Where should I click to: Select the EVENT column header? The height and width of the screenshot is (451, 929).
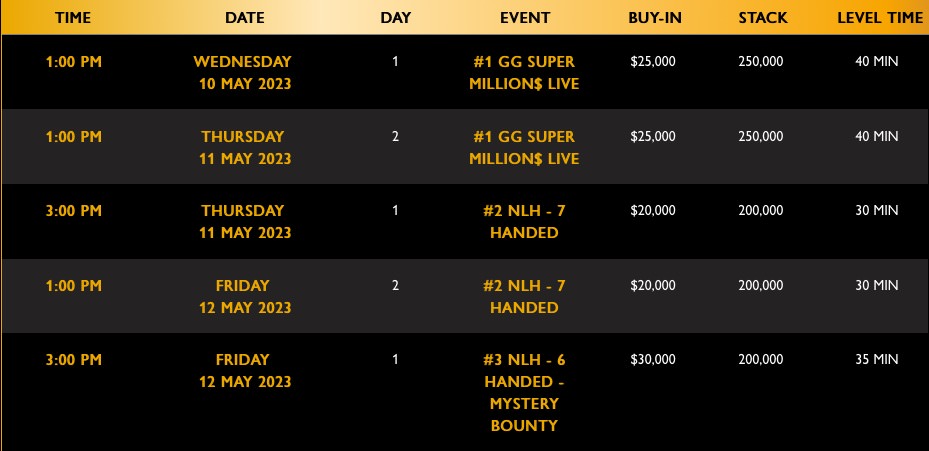click(525, 18)
